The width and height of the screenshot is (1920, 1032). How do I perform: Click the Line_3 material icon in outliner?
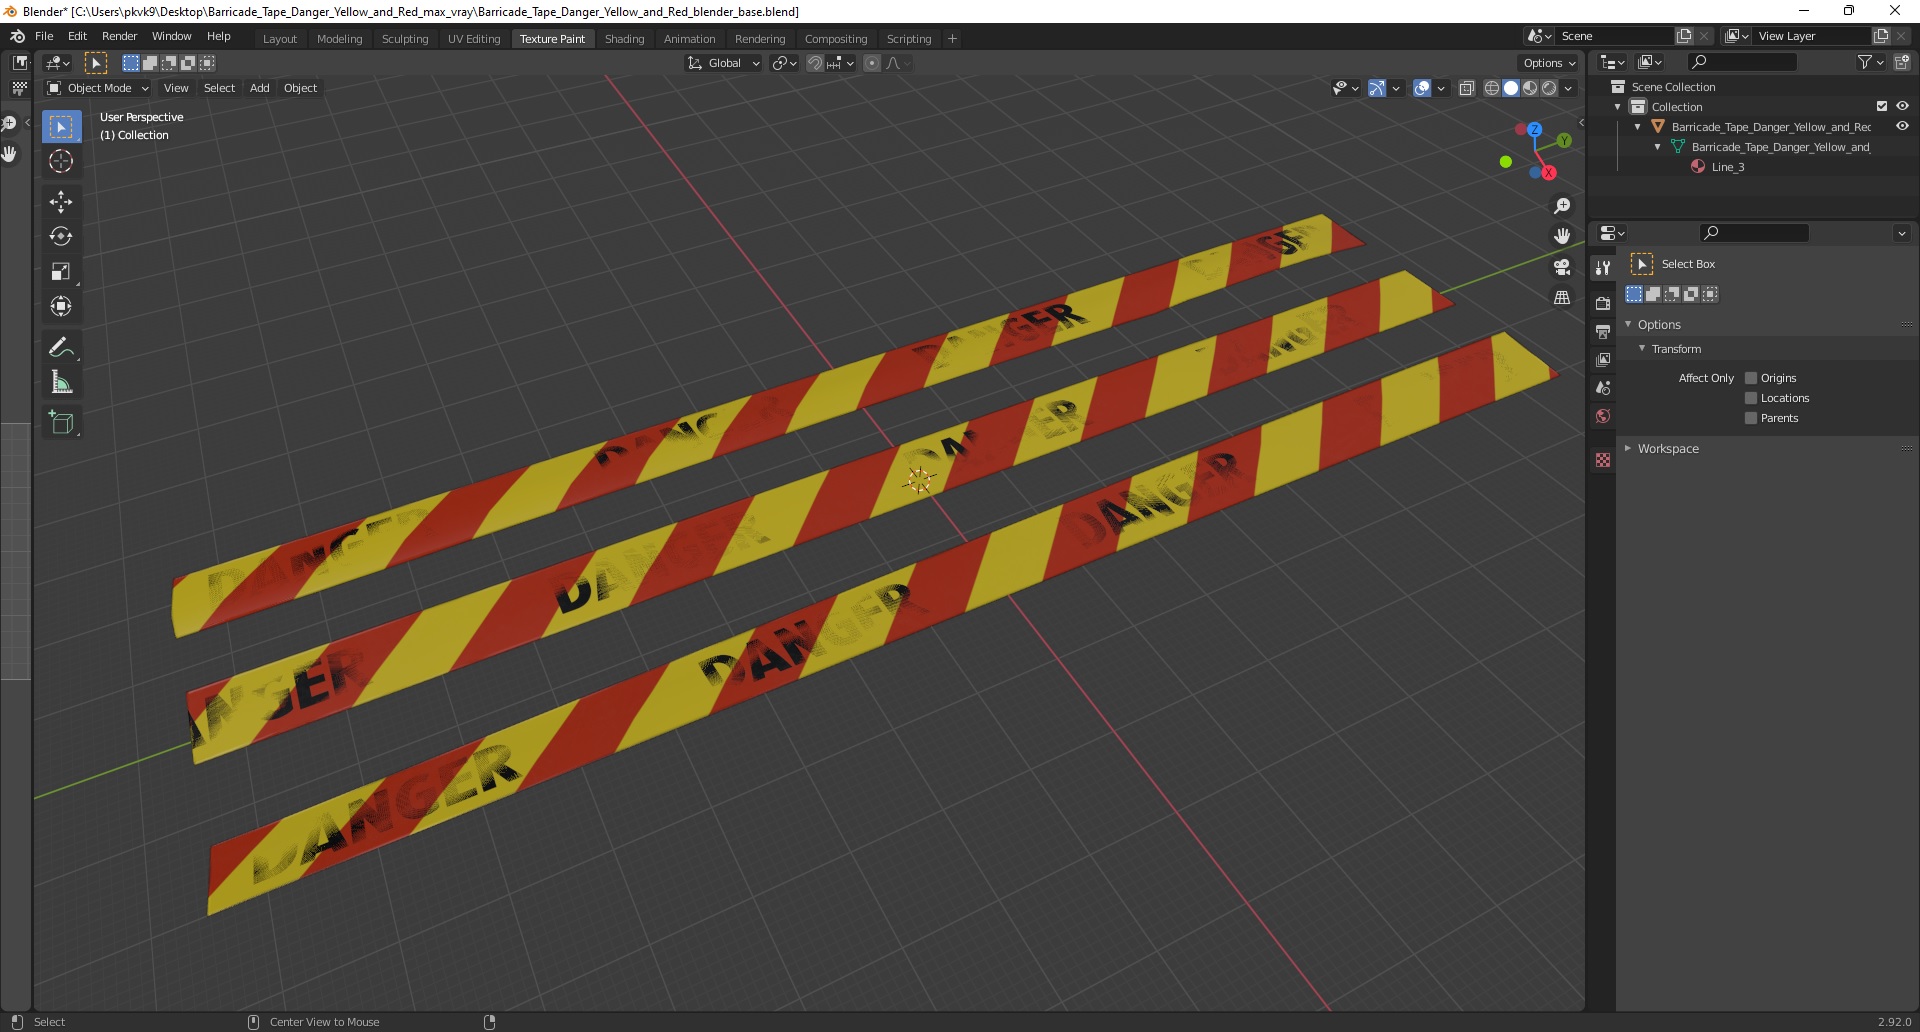click(1698, 167)
